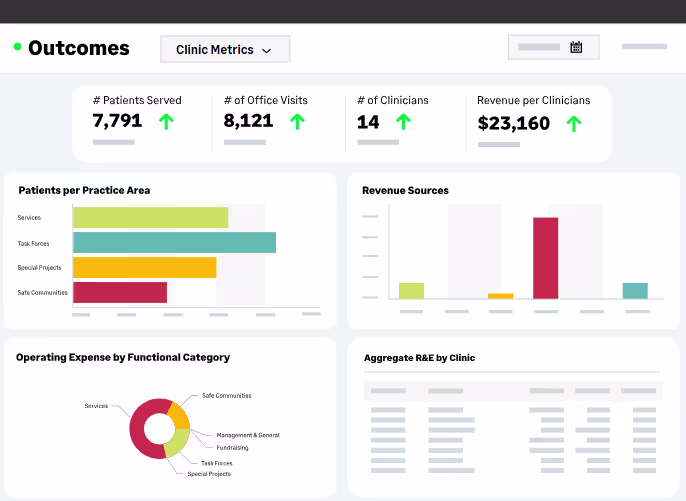The height and width of the screenshot is (501, 686).
Task: Click the teal column in Revenue Sources
Action: click(635, 291)
